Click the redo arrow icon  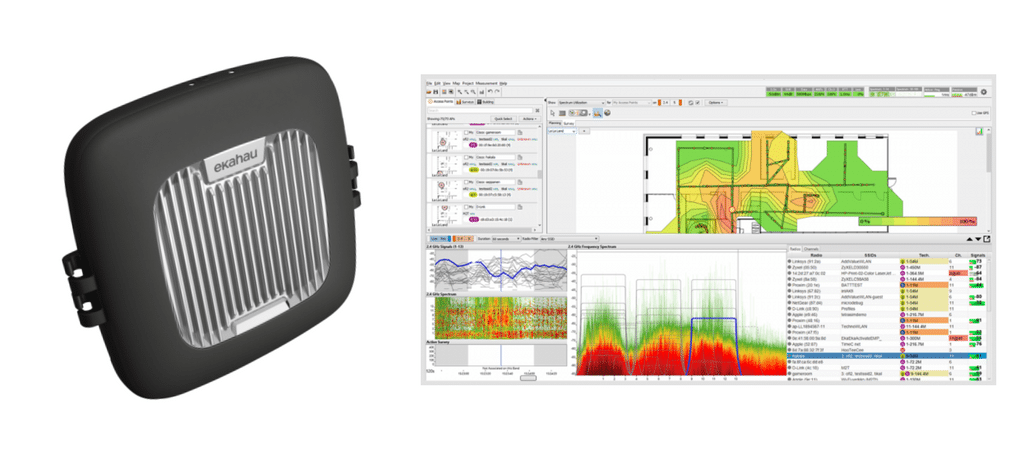(498, 91)
